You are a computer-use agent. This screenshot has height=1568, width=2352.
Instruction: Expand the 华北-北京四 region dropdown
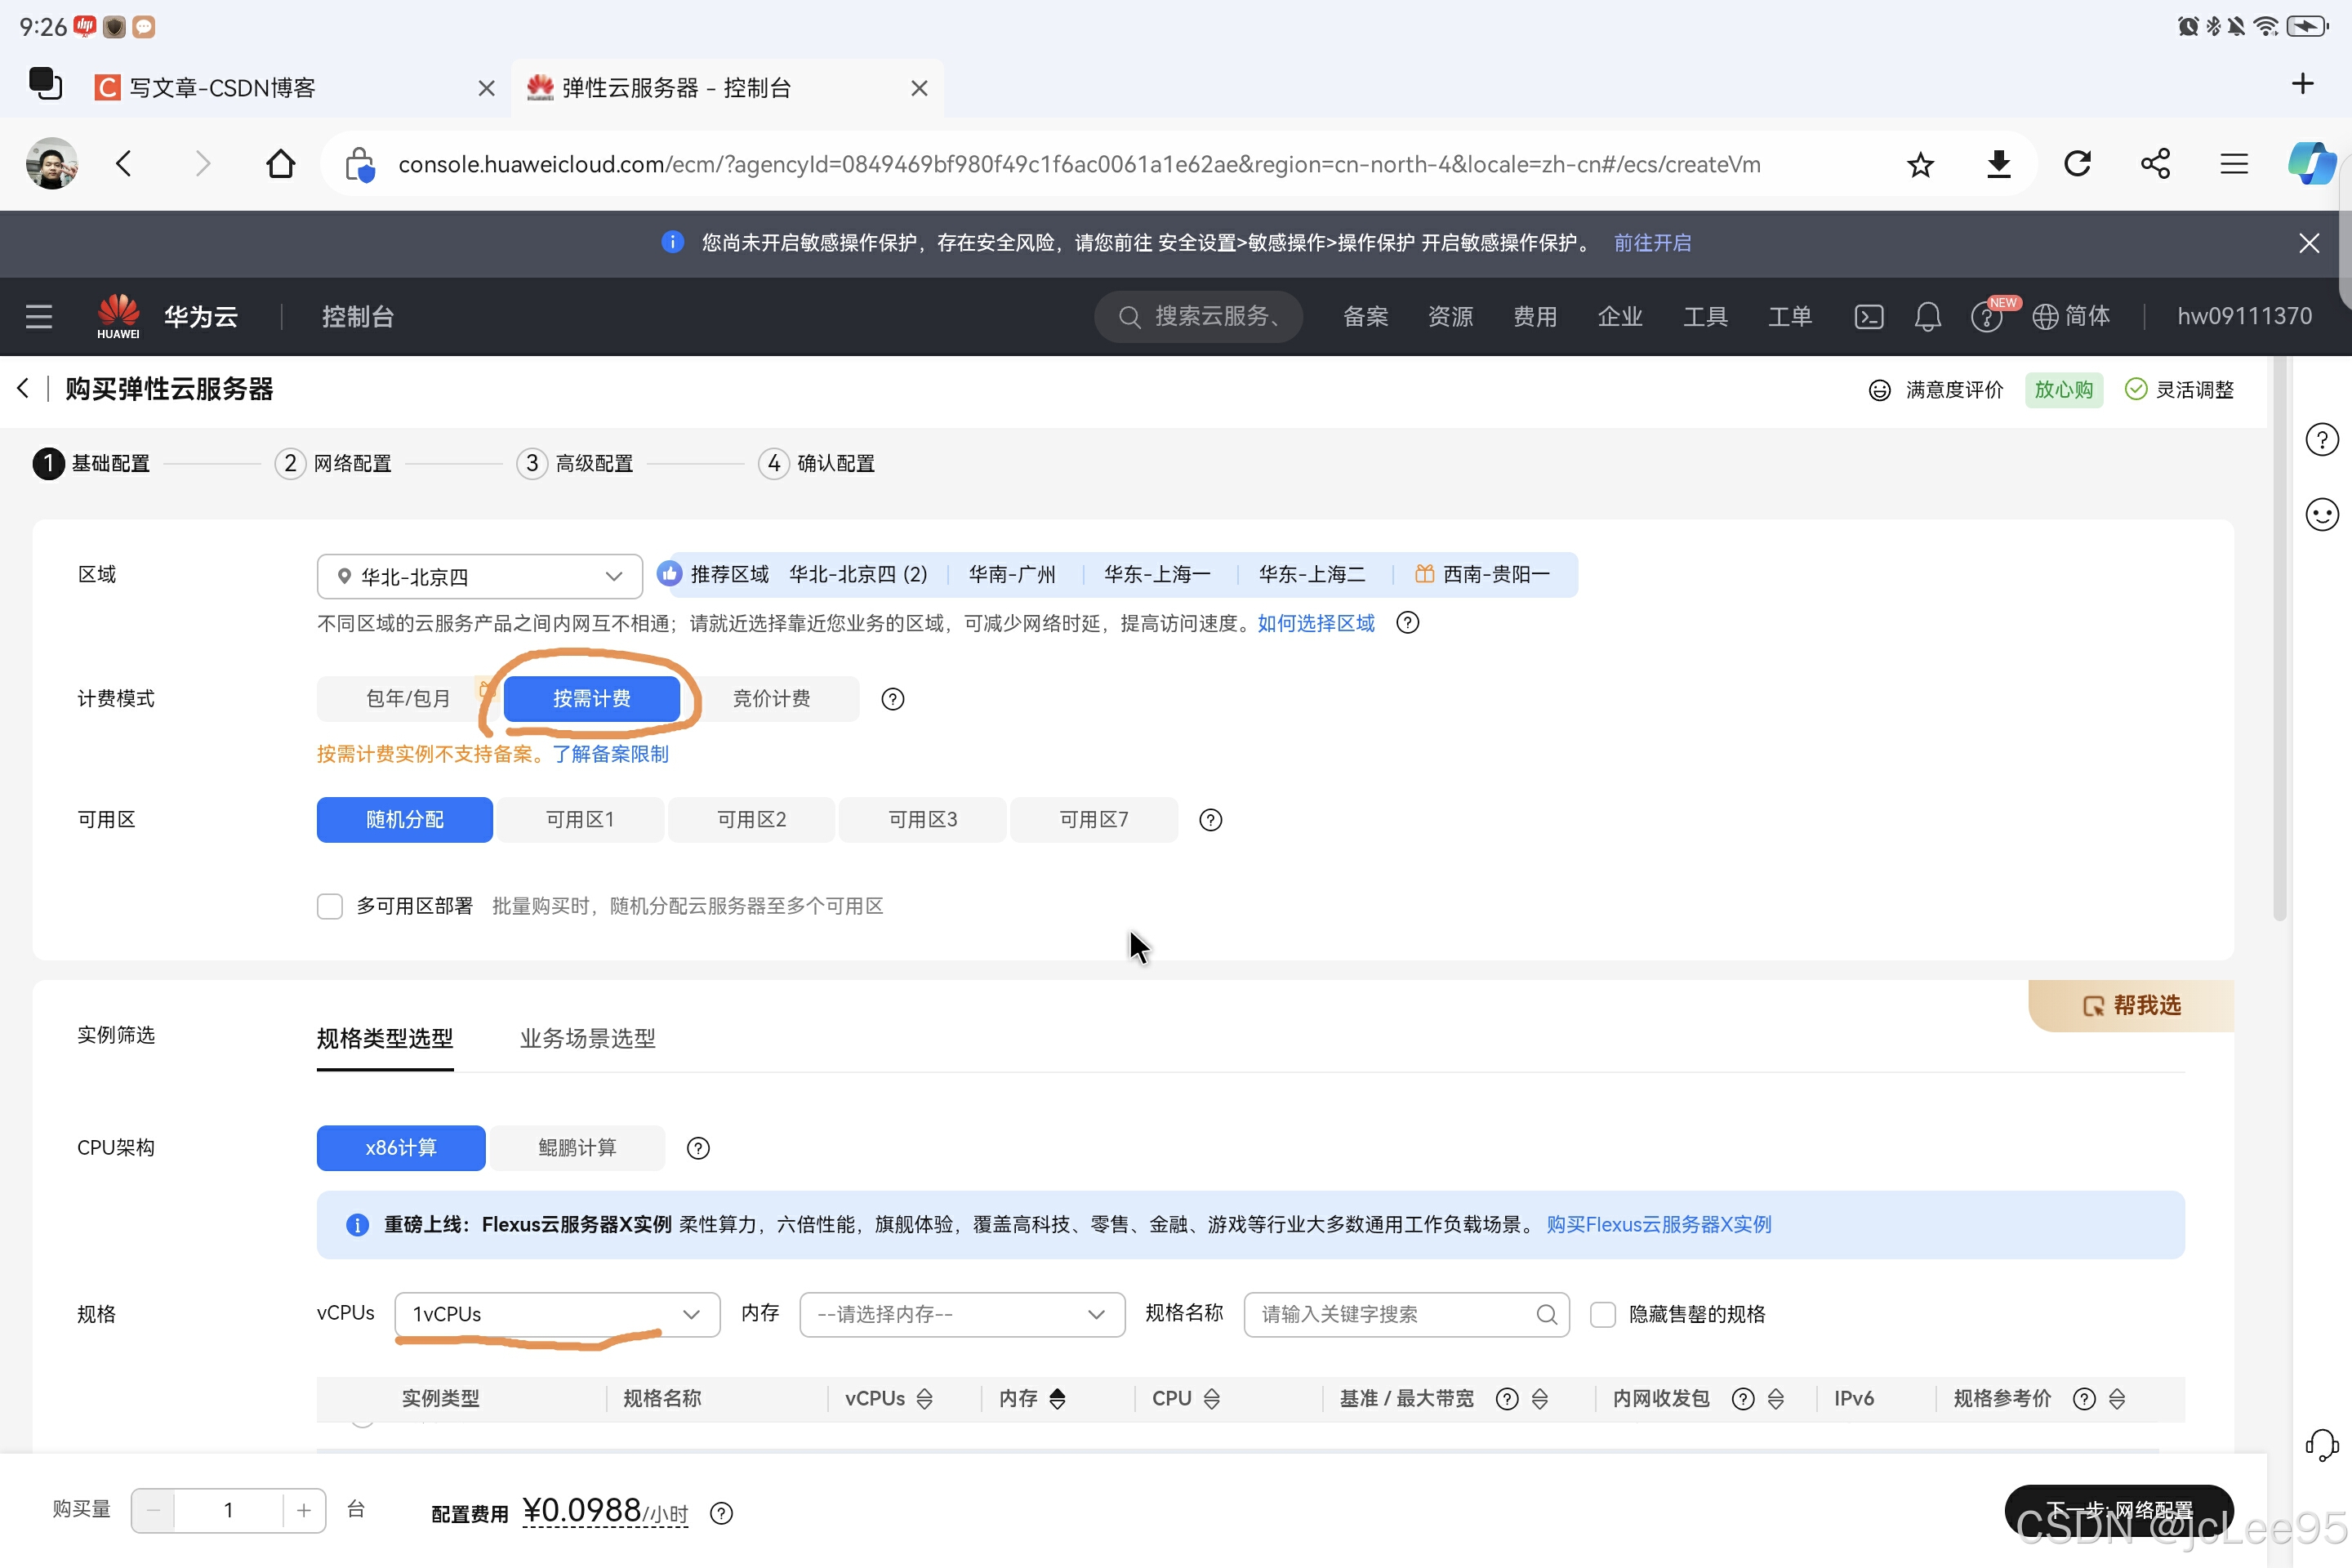tap(479, 577)
